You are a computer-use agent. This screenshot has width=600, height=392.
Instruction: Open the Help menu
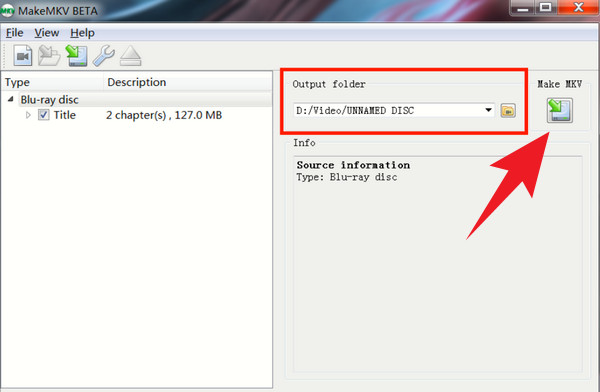click(x=82, y=33)
